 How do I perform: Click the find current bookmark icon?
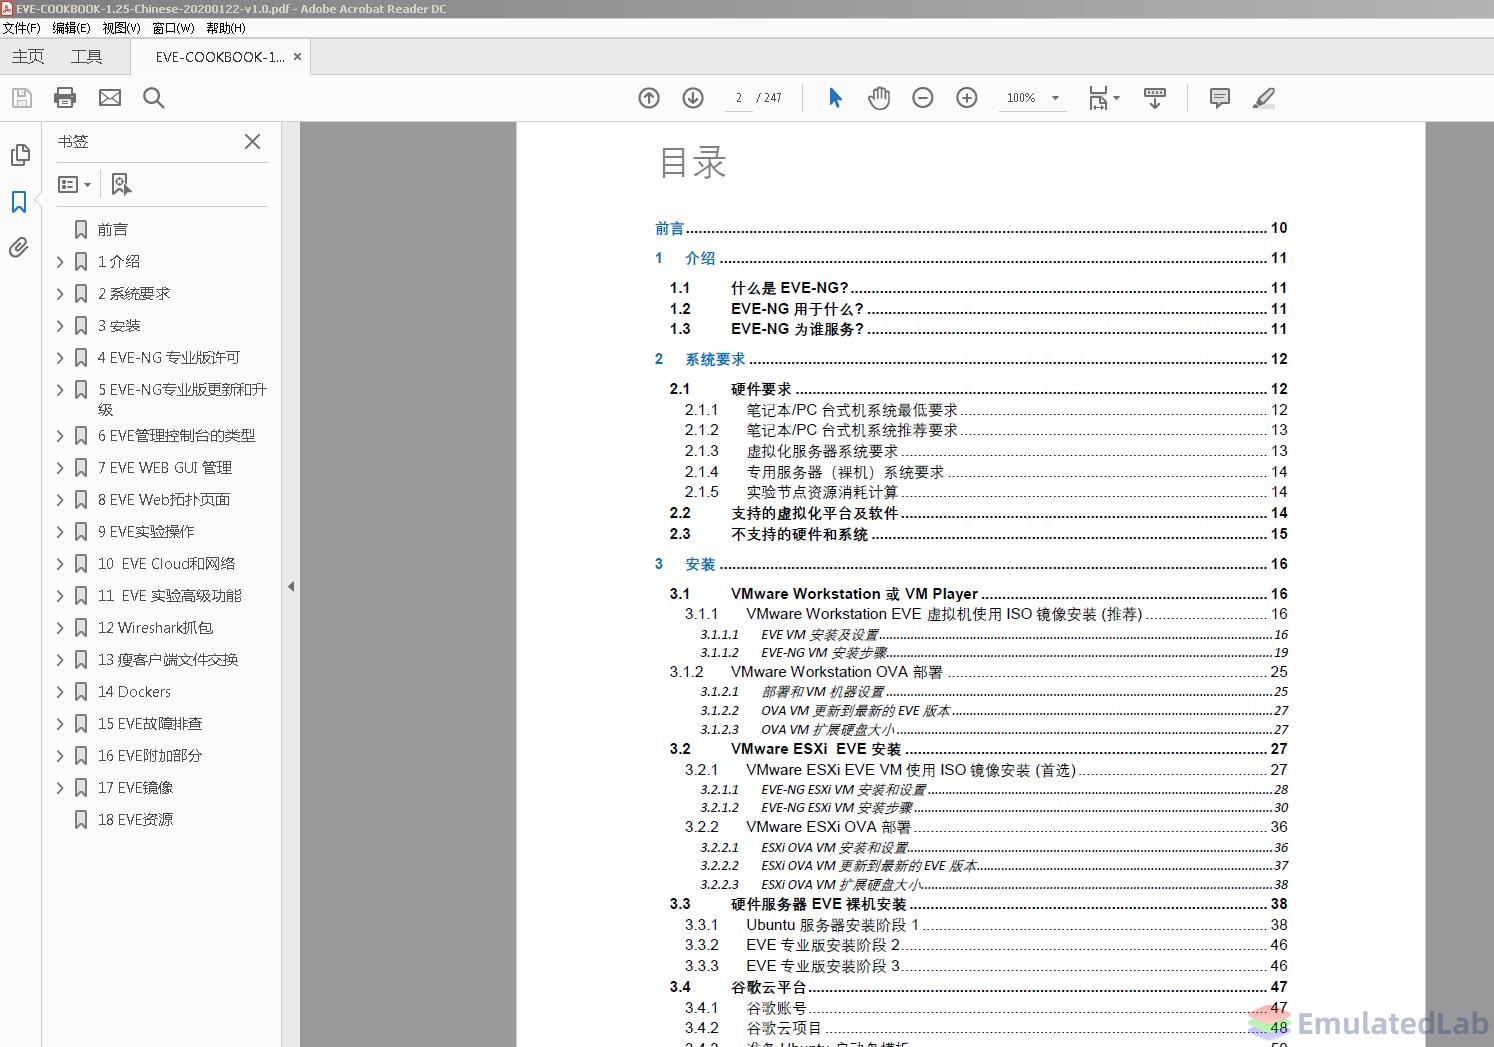(x=121, y=184)
